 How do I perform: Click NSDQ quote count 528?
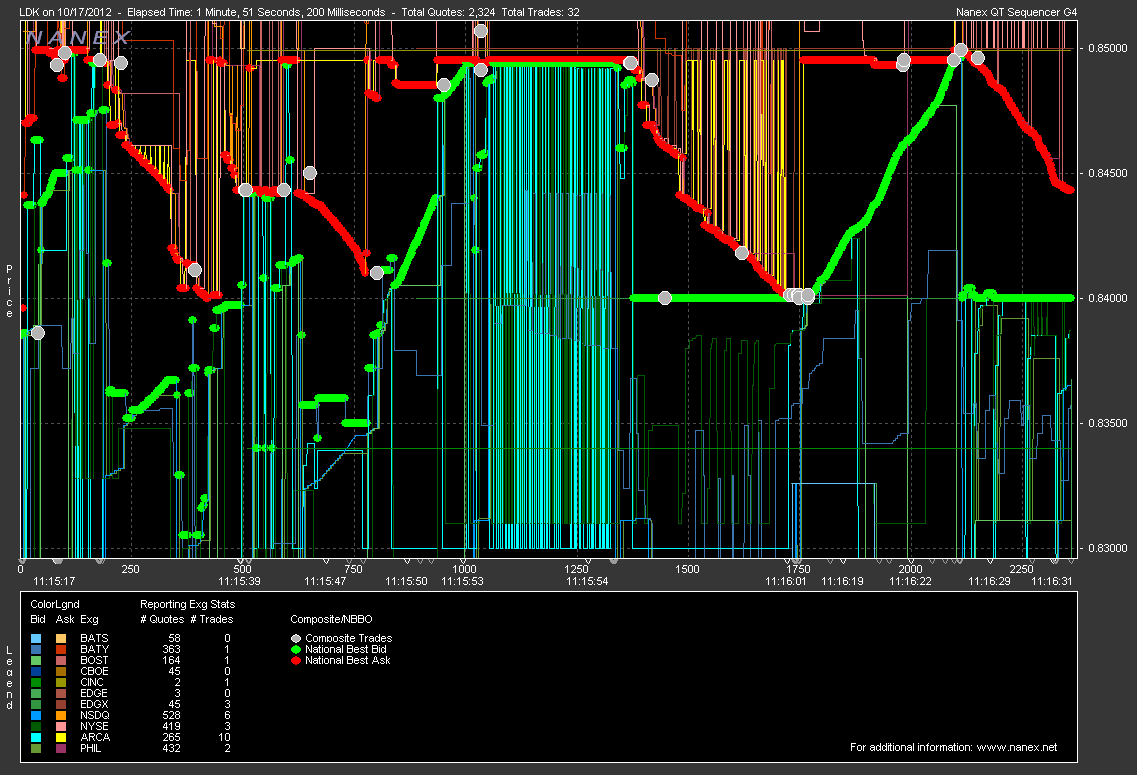(171, 716)
